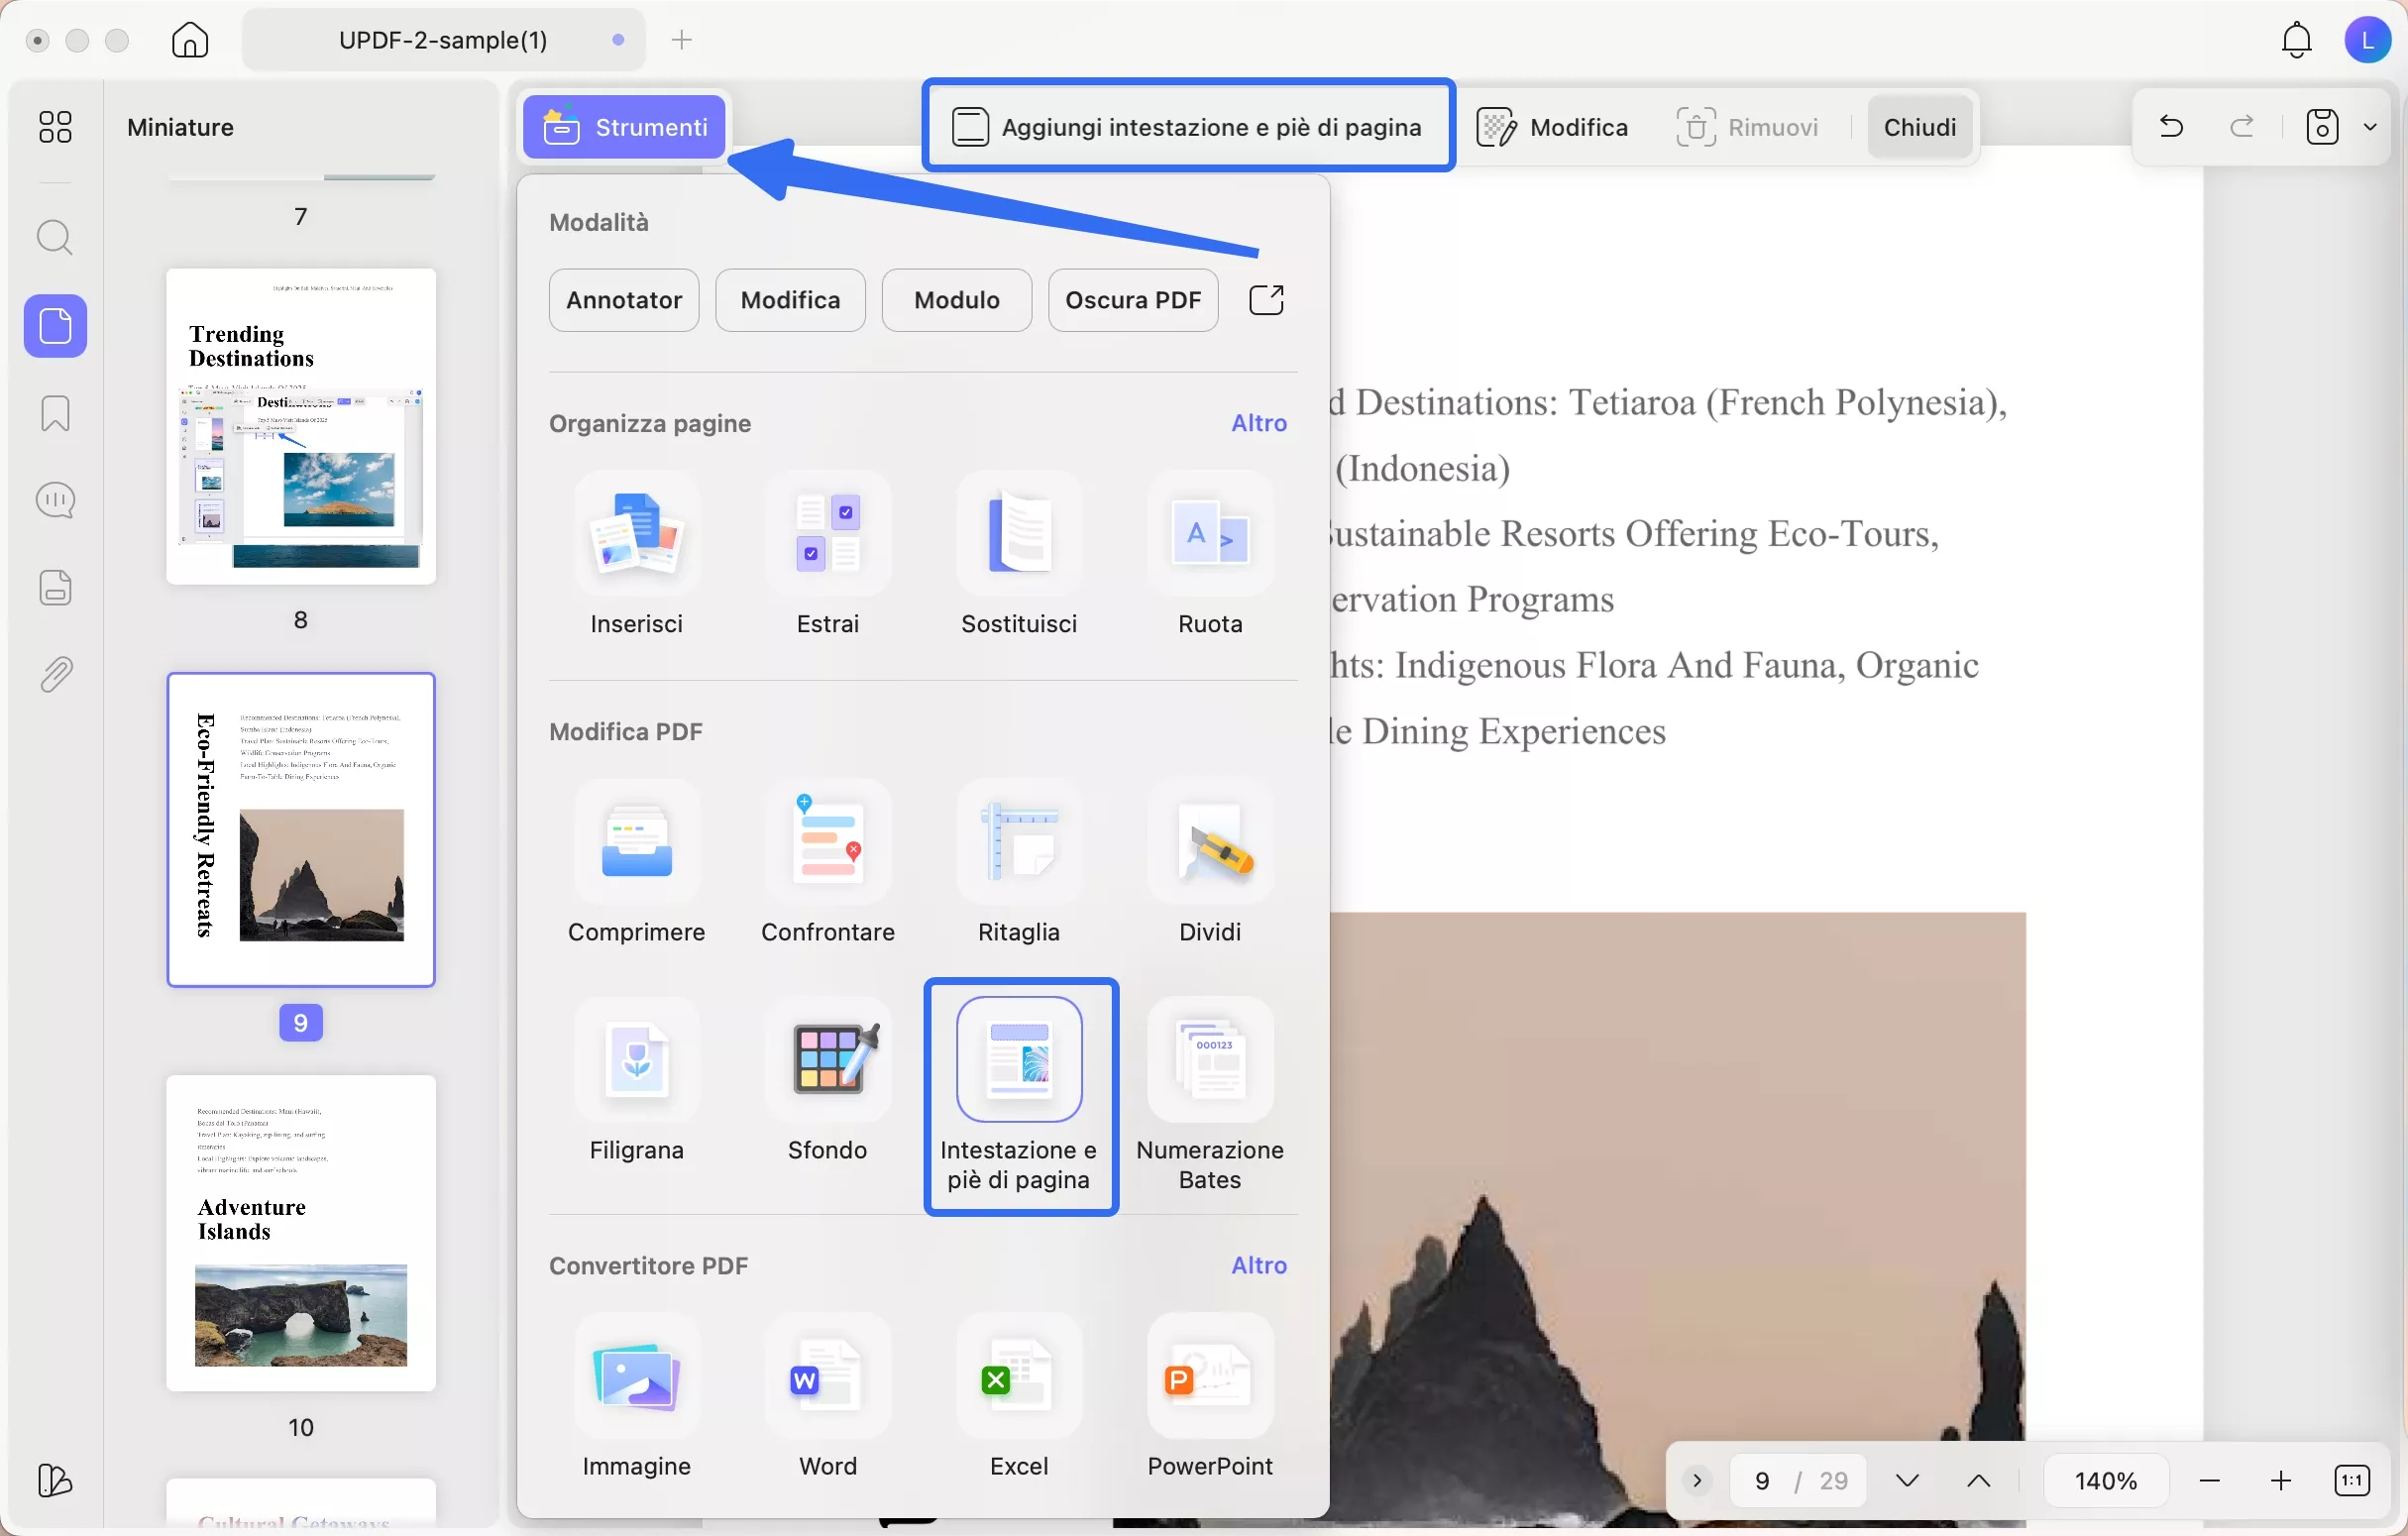The height and width of the screenshot is (1536, 2408).
Task: Open the bookmarks panel in the sidebar
Action: click(55, 413)
